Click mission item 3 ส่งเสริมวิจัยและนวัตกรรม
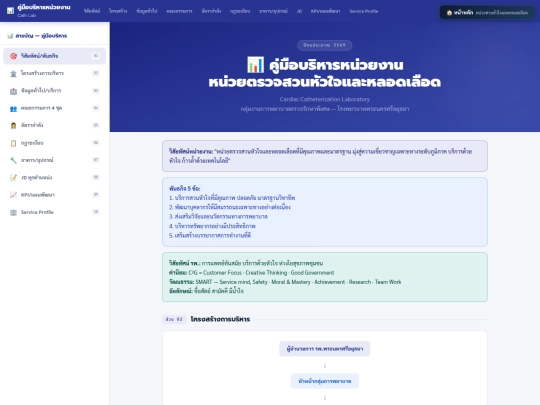 (218, 217)
